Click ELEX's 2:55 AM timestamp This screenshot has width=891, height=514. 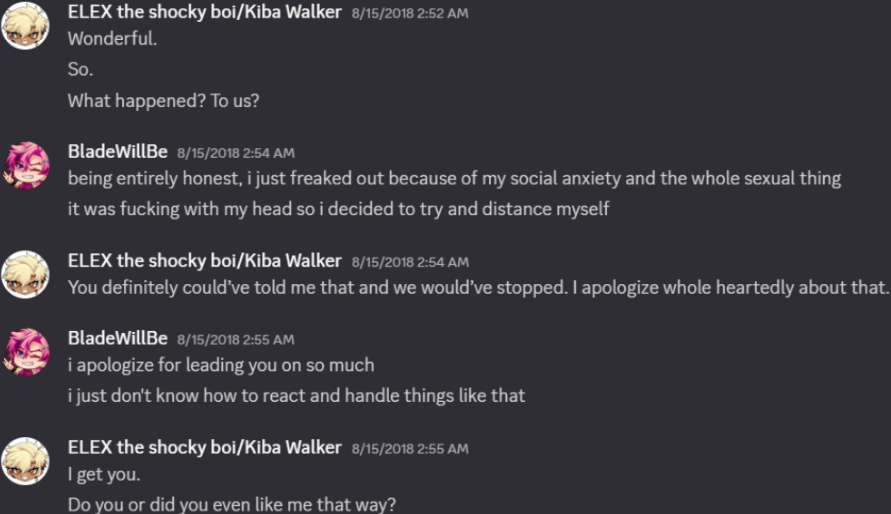pyautogui.click(x=410, y=448)
